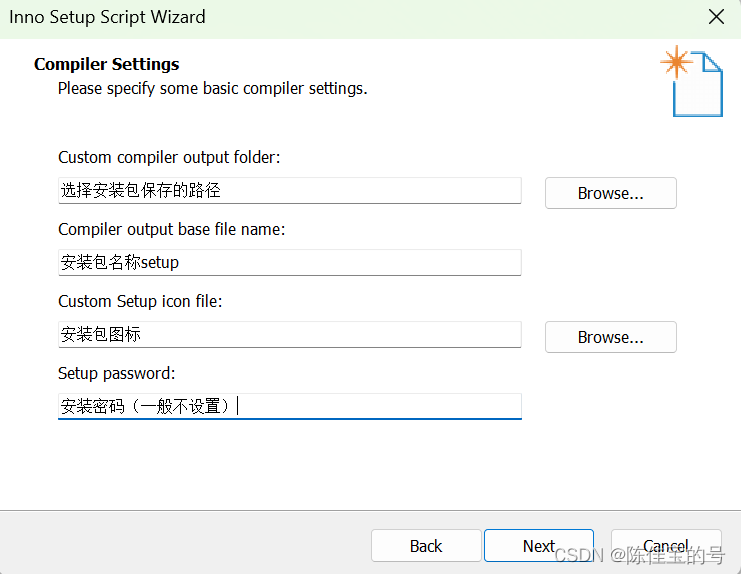Image resolution: width=741 pixels, height=574 pixels.
Task: Browse for custom compiler output folder
Action: point(611,193)
